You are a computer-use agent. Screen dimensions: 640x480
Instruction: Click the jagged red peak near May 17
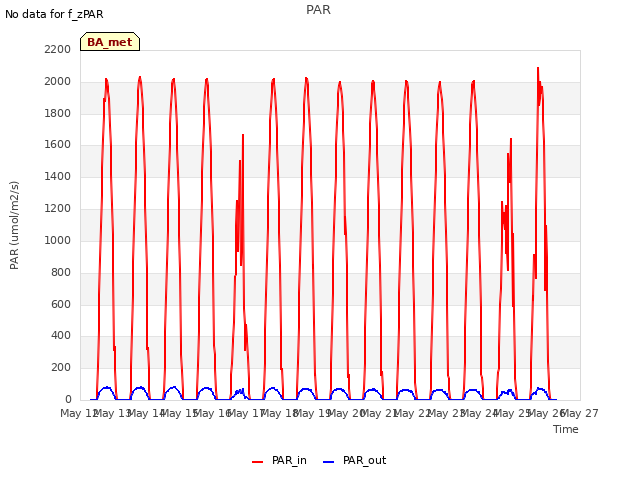[x=243, y=135]
